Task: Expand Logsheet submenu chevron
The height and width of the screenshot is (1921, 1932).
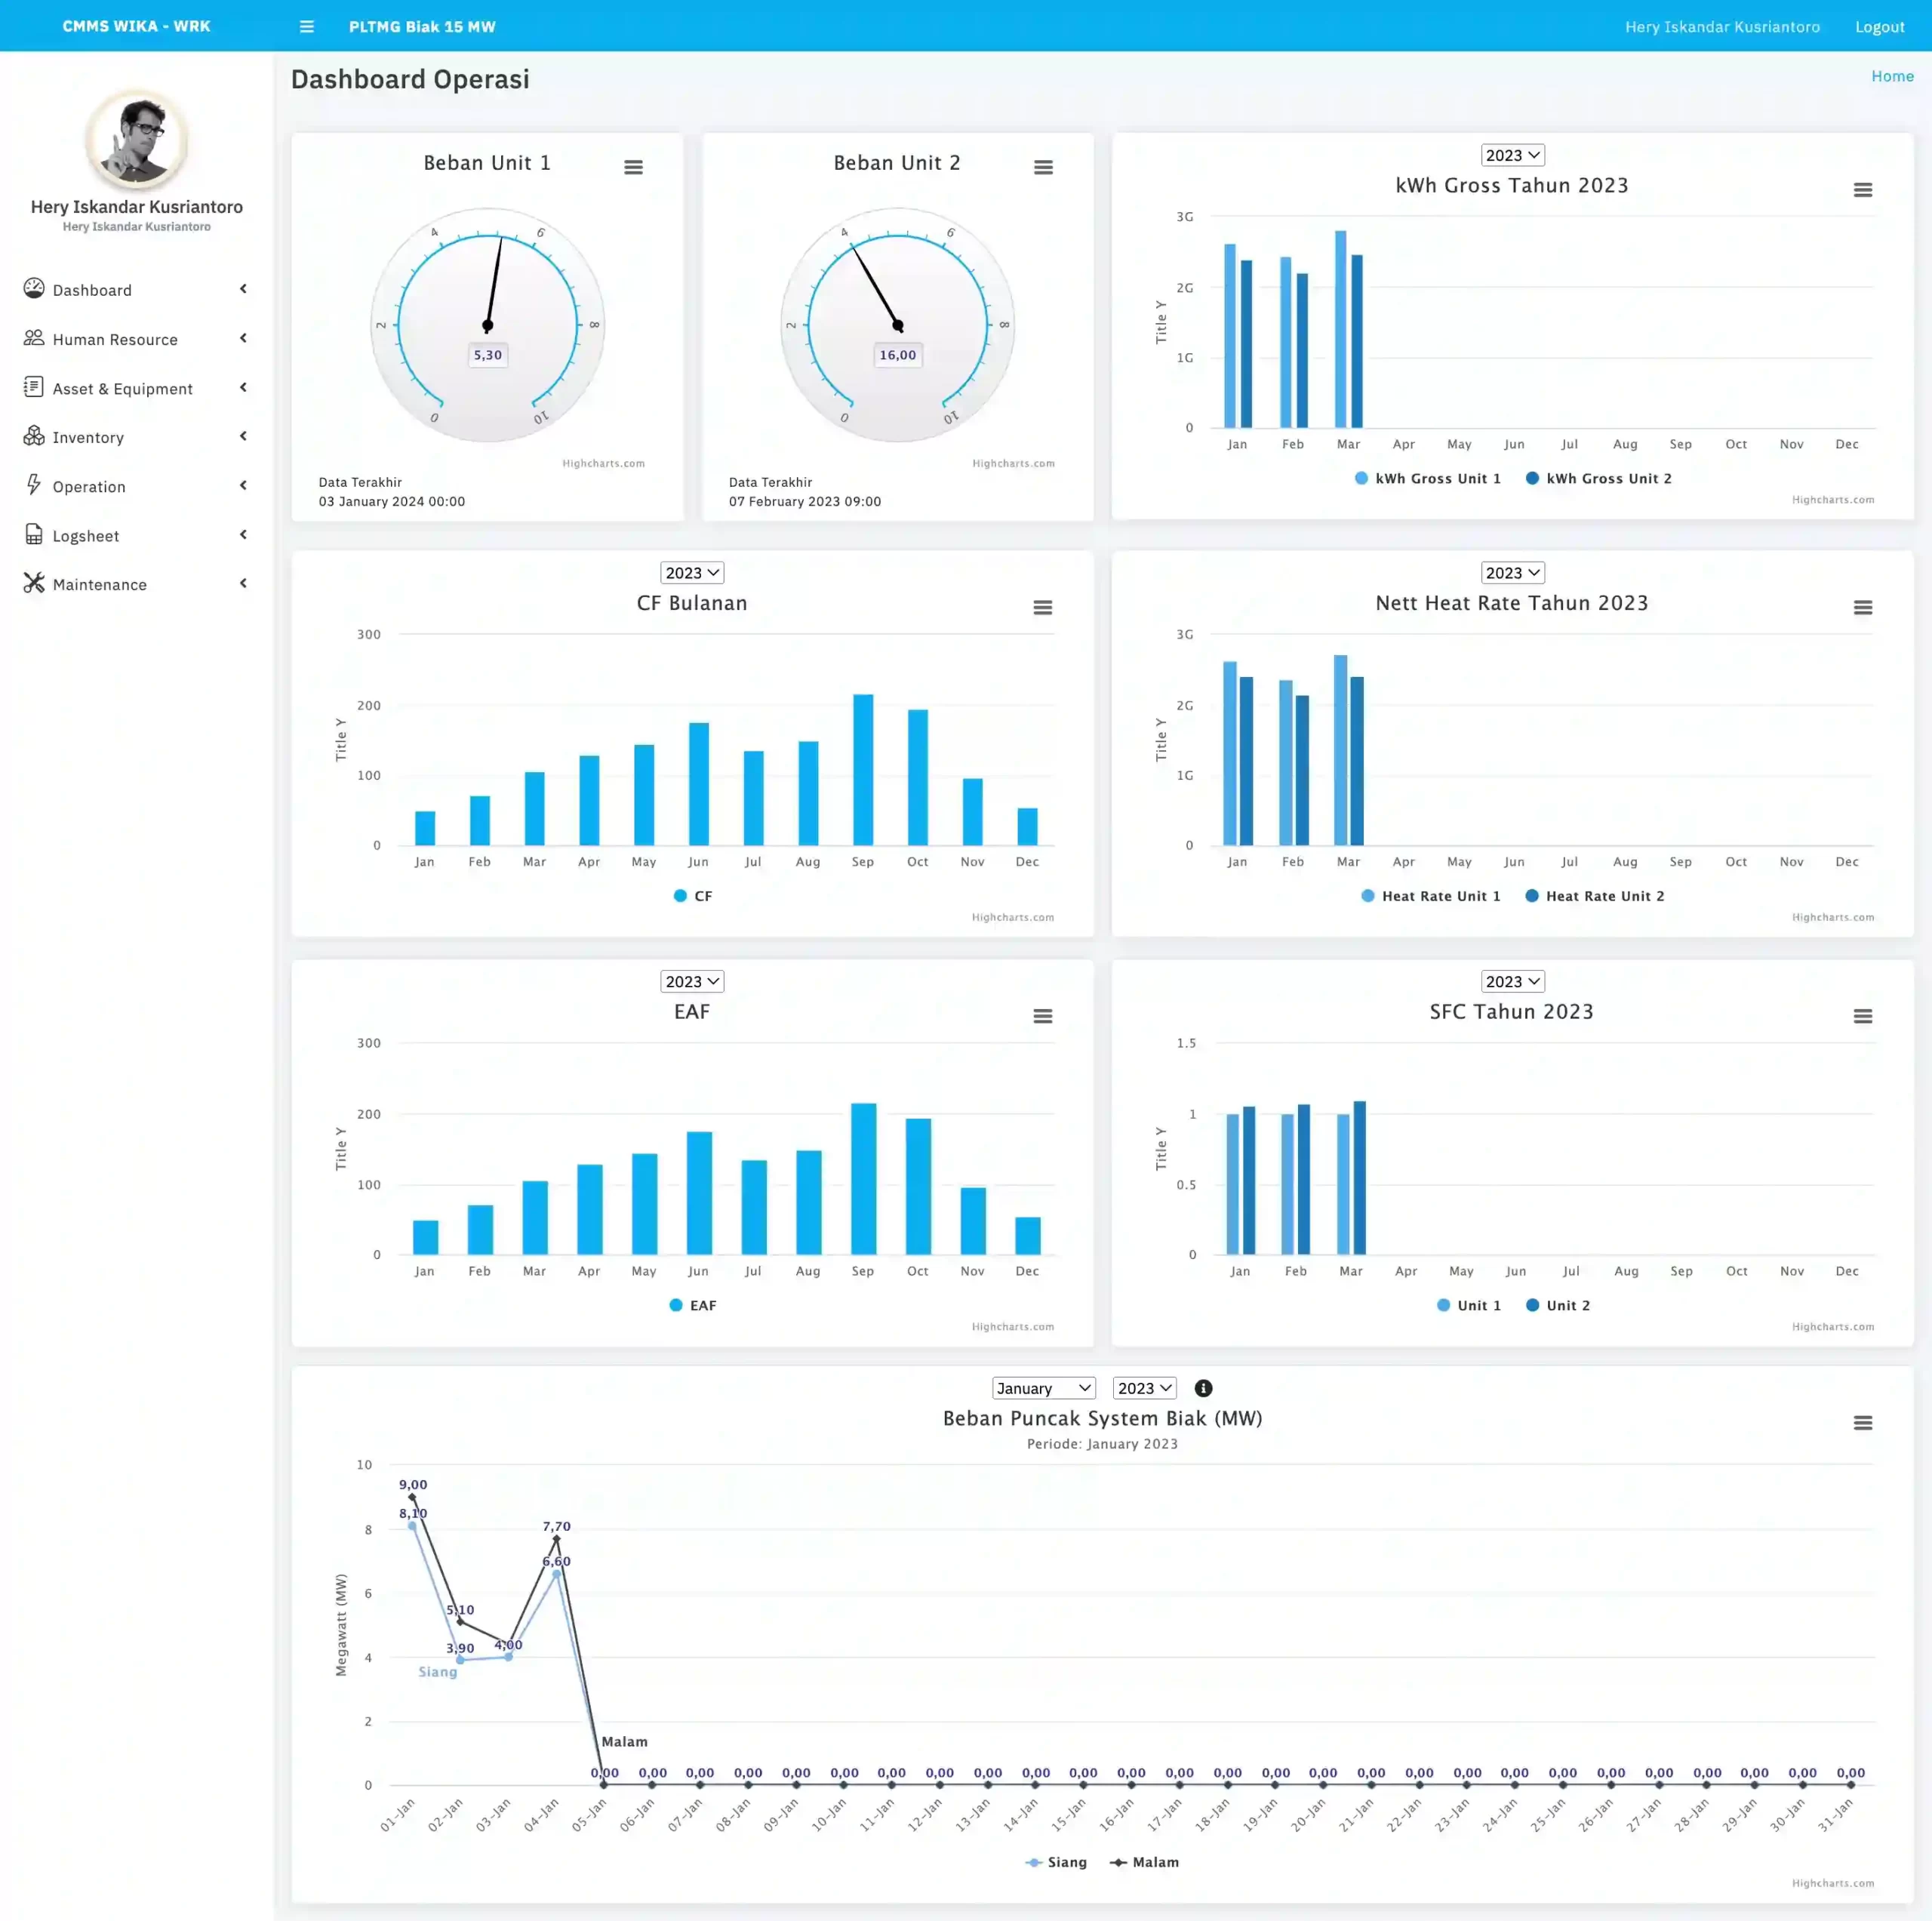Action: pos(243,535)
